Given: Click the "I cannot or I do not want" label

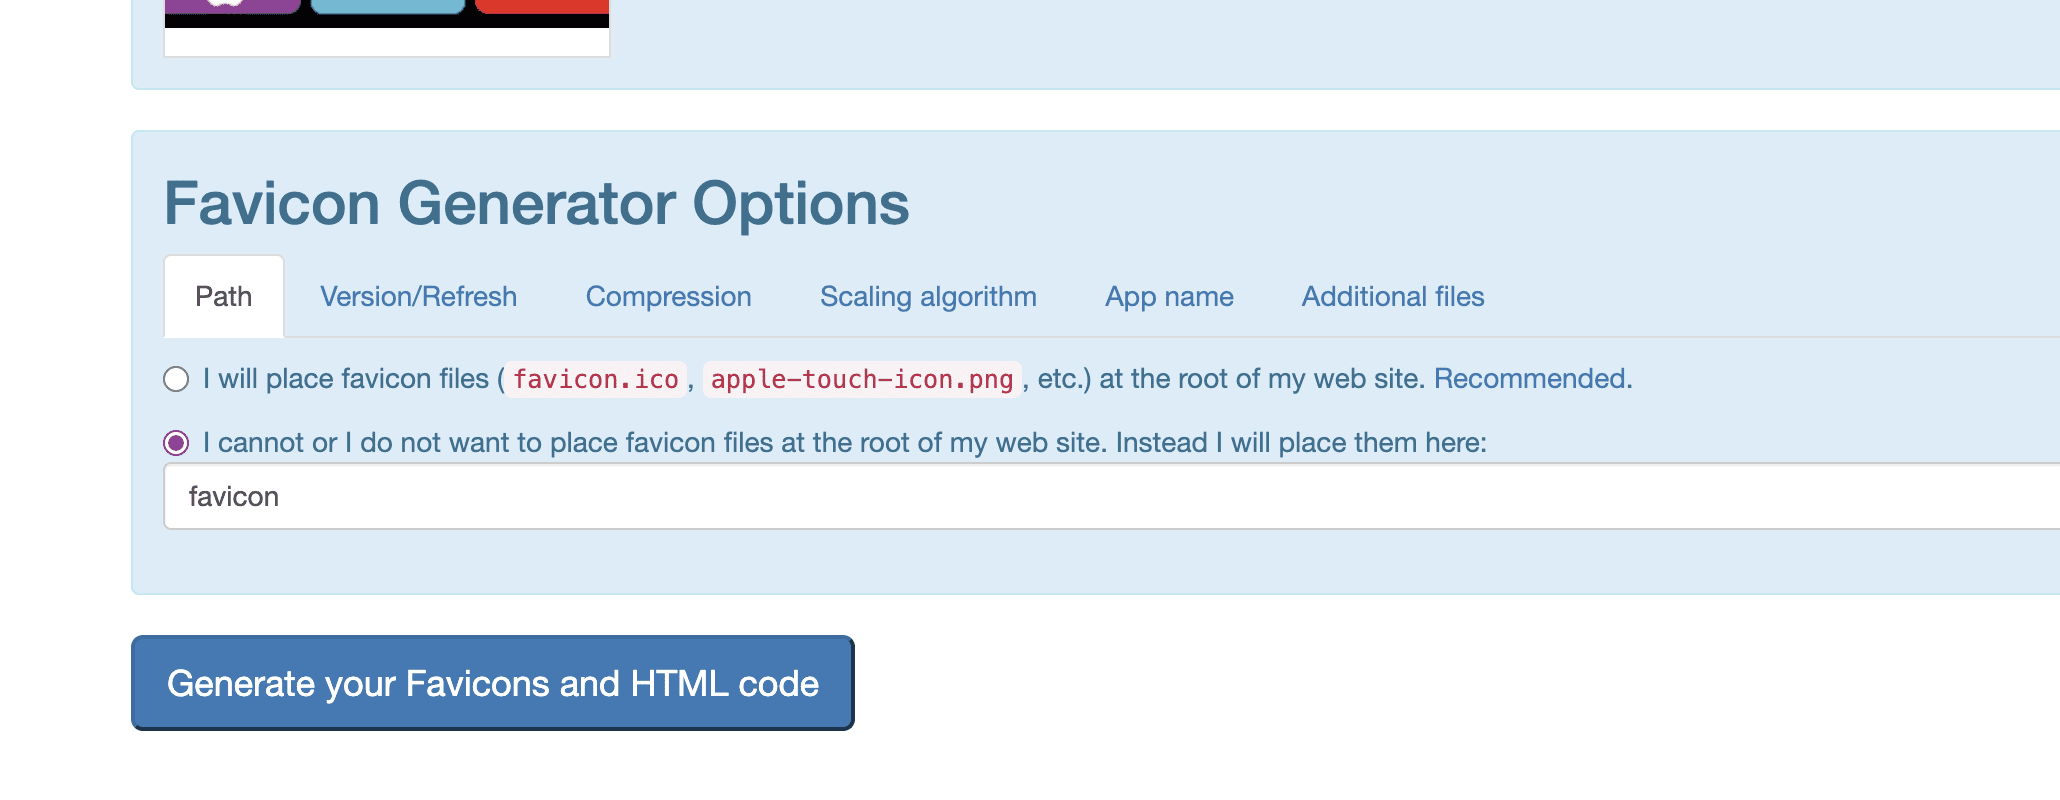Looking at the screenshot, I should click(x=844, y=443).
